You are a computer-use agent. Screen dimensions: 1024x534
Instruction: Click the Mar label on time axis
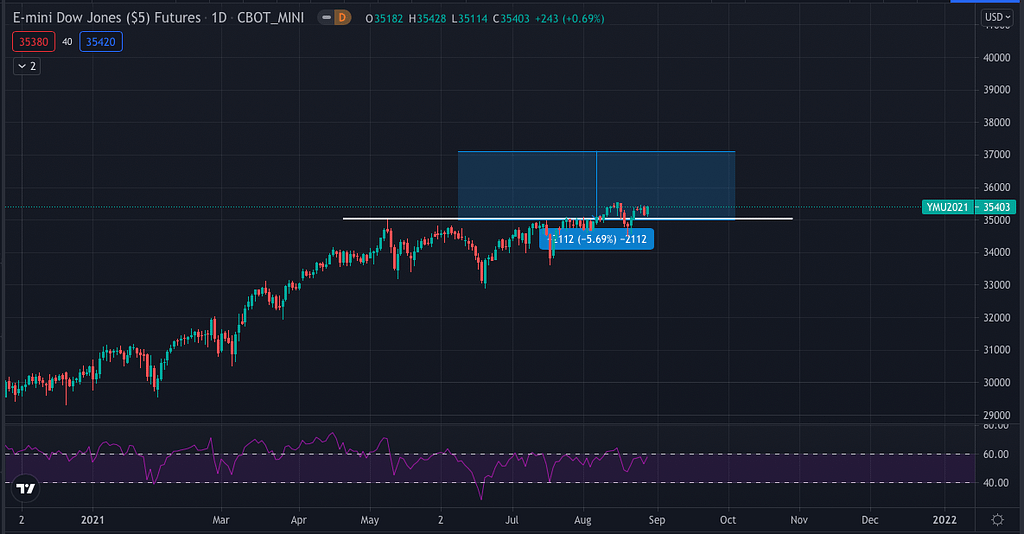221,520
